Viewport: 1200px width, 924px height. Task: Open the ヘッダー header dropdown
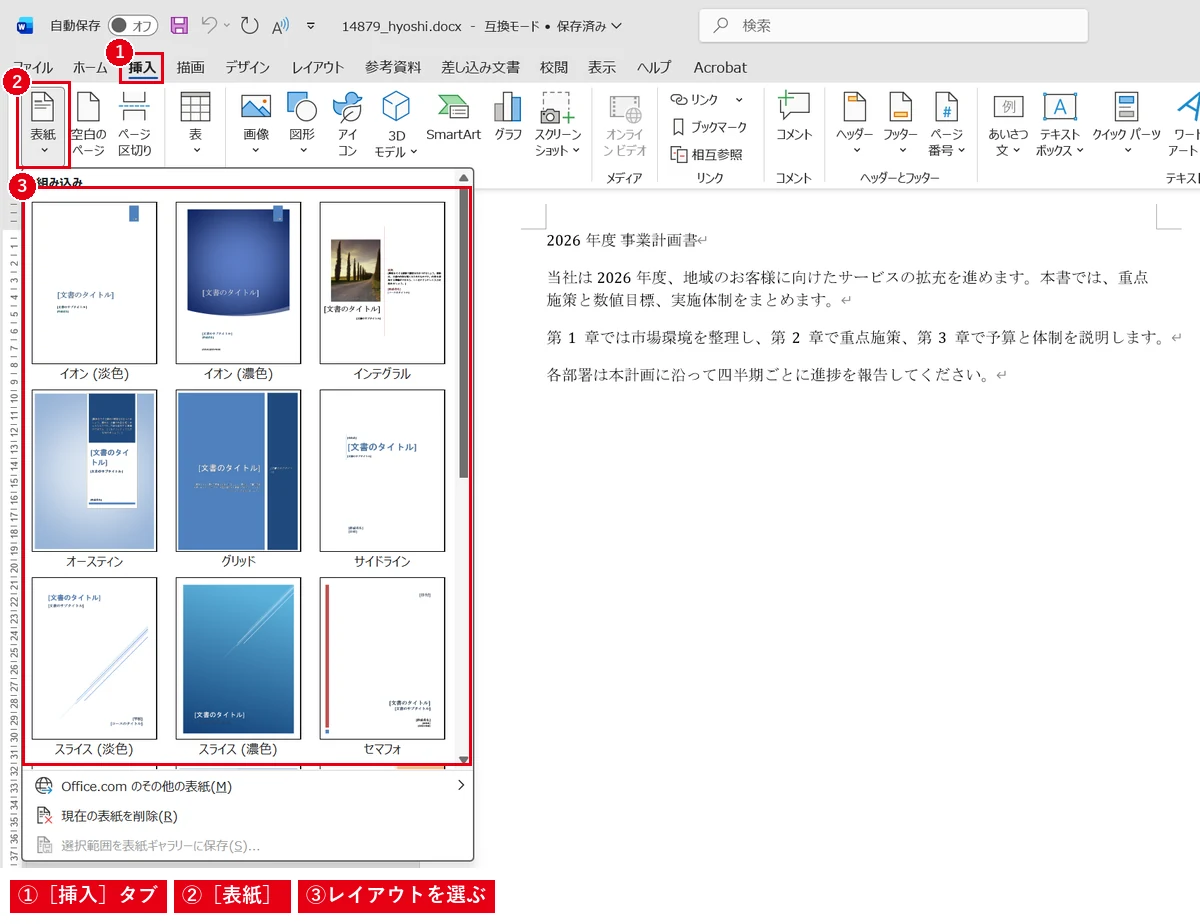(x=855, y=124)
